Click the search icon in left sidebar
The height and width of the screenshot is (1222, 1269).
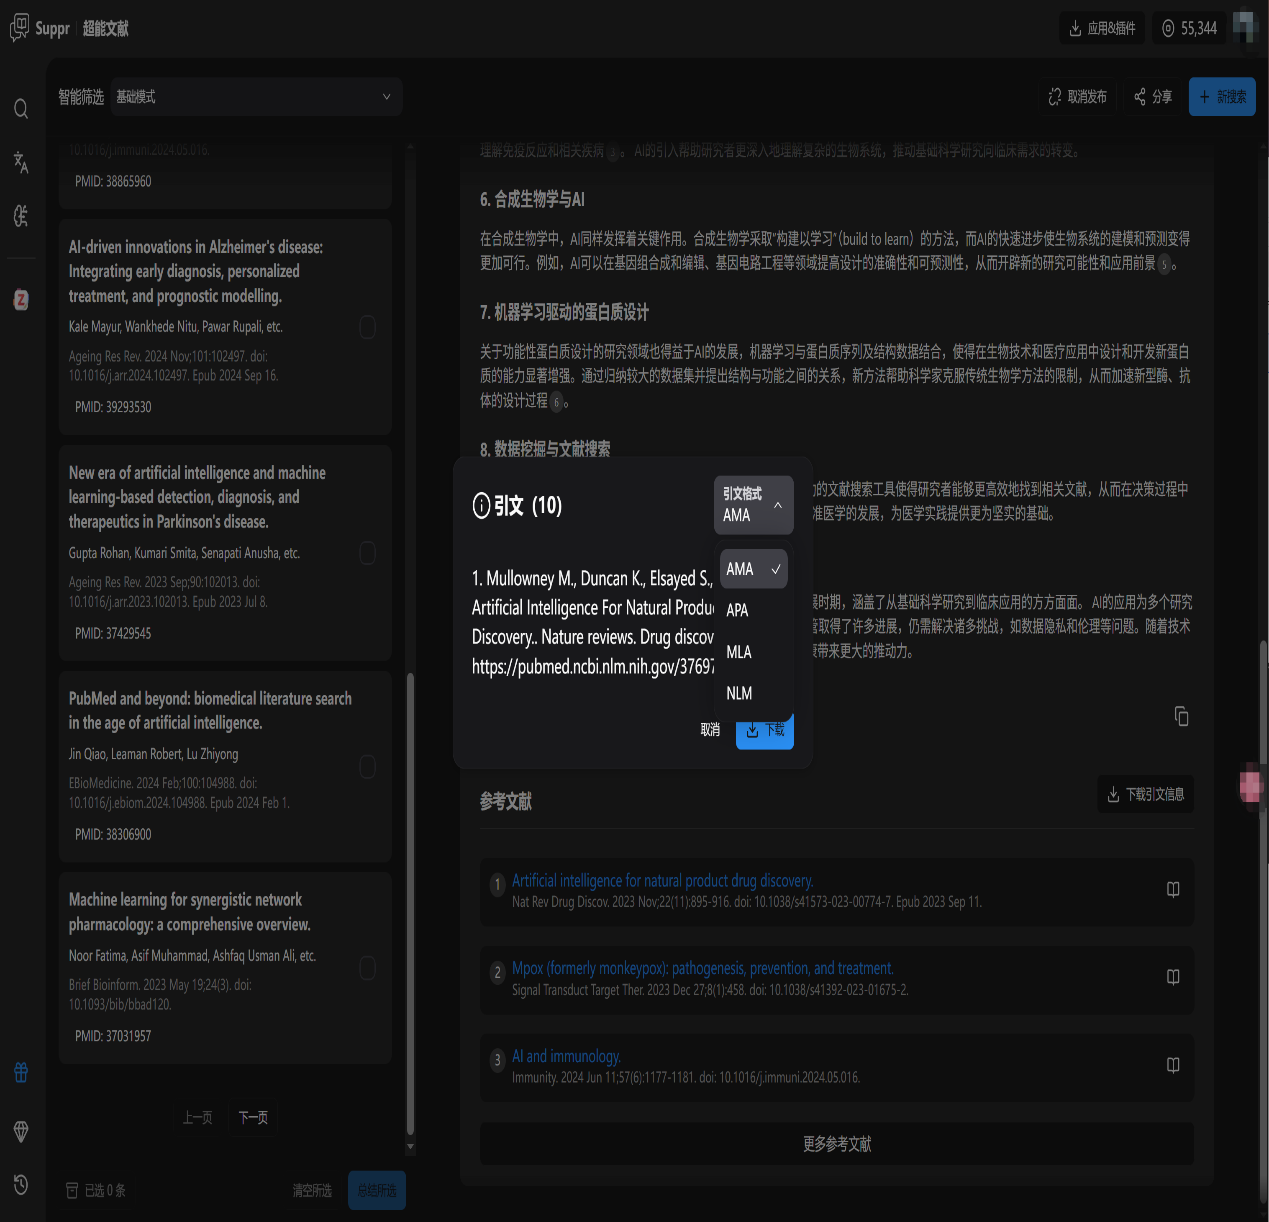tap(21, 109)
